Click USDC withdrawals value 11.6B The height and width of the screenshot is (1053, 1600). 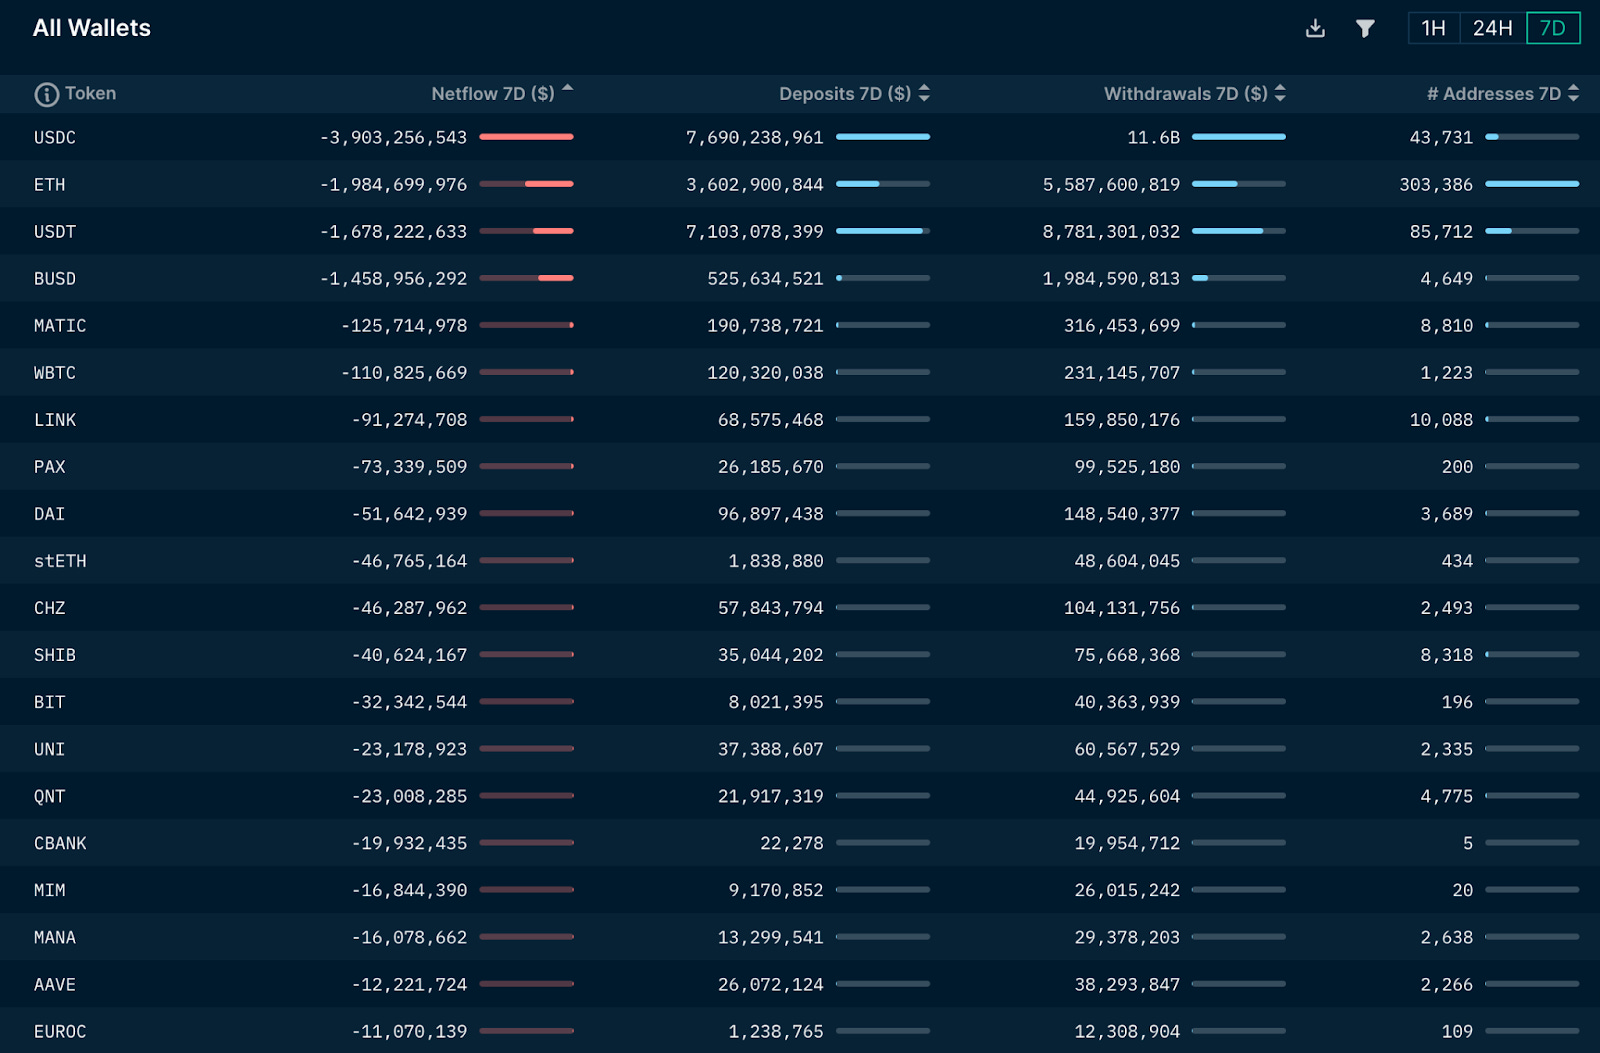click(1154, 137)
